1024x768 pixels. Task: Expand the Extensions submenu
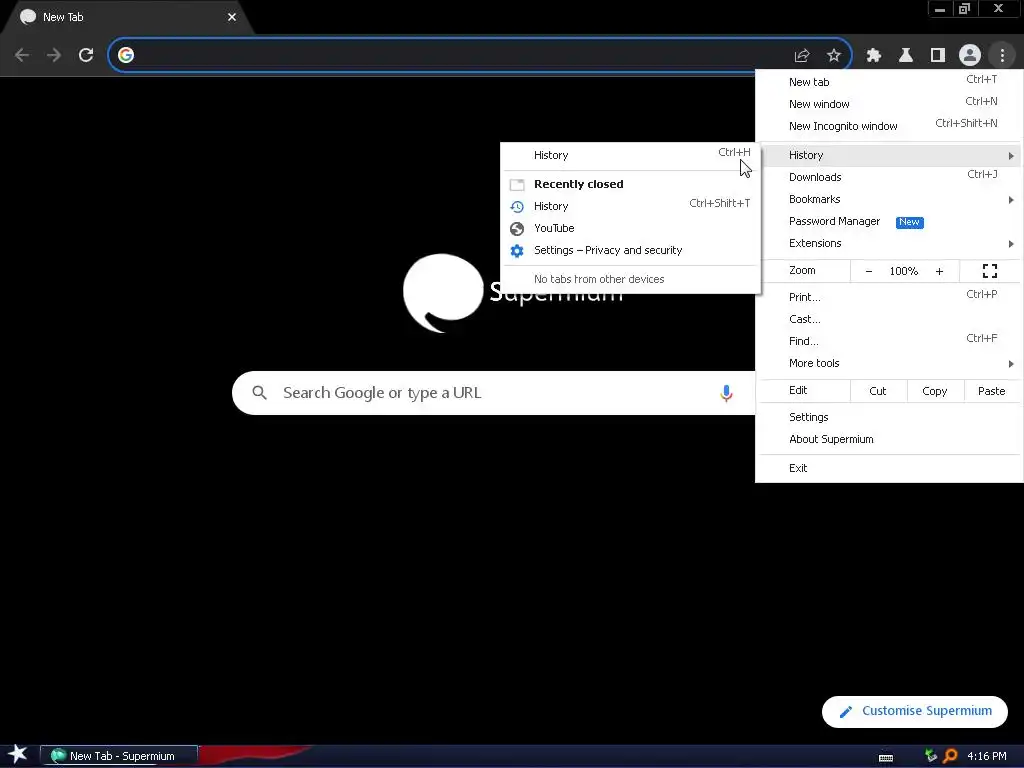click(x=889, y=243)
